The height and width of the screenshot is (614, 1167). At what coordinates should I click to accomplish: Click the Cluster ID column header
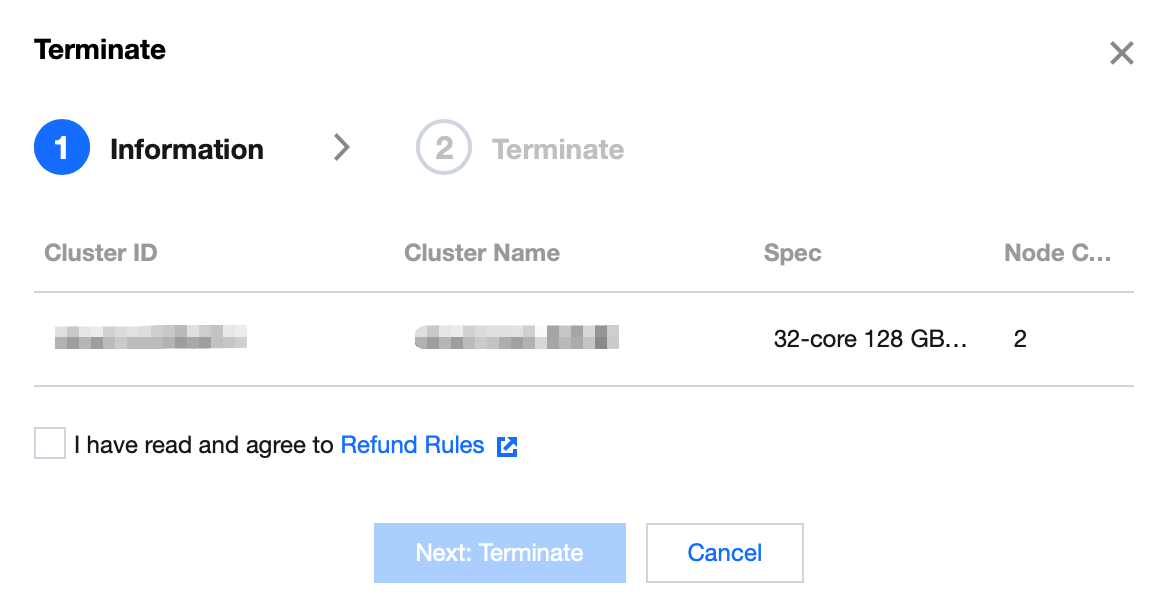point(101,253)
